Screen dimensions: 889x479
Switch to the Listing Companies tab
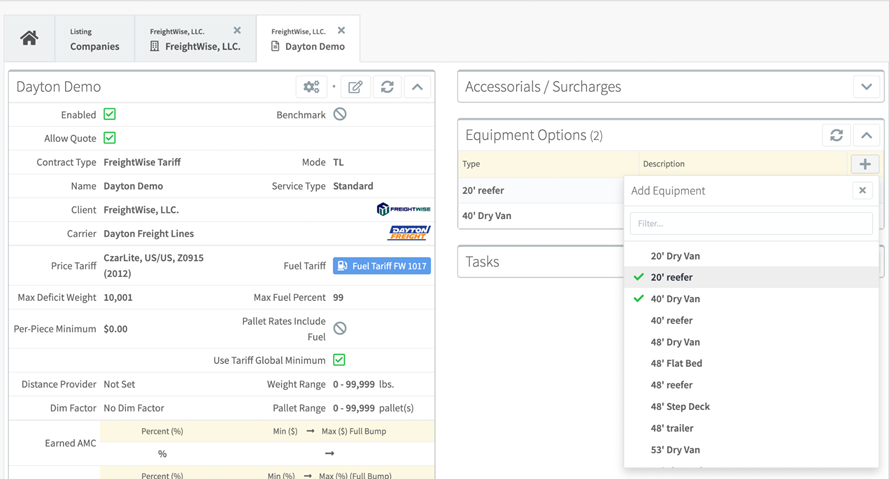(94, 39)
